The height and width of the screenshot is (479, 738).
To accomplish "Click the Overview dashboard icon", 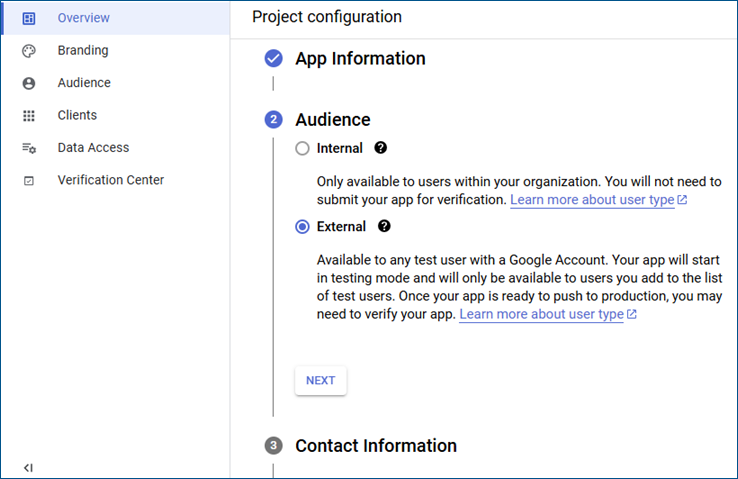I will pyautogui.click(x=29, y=18).
